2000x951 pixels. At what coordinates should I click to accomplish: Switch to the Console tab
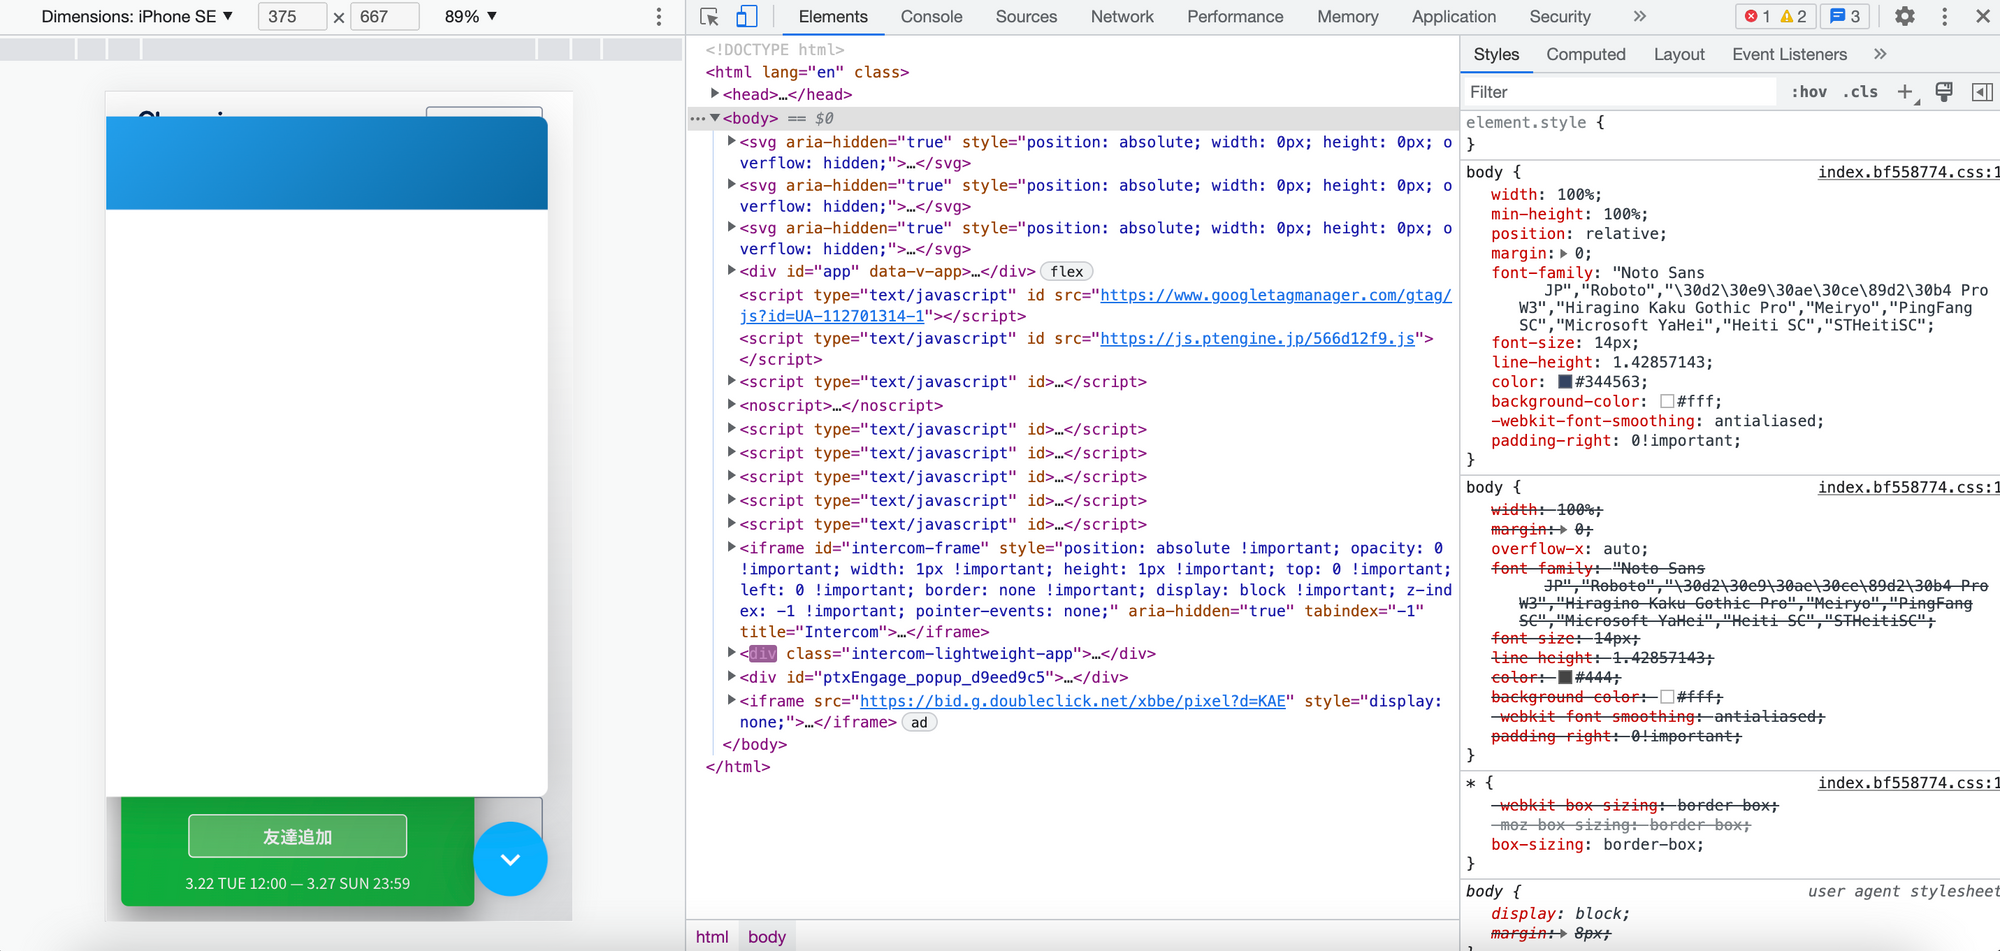pos(931,17)
